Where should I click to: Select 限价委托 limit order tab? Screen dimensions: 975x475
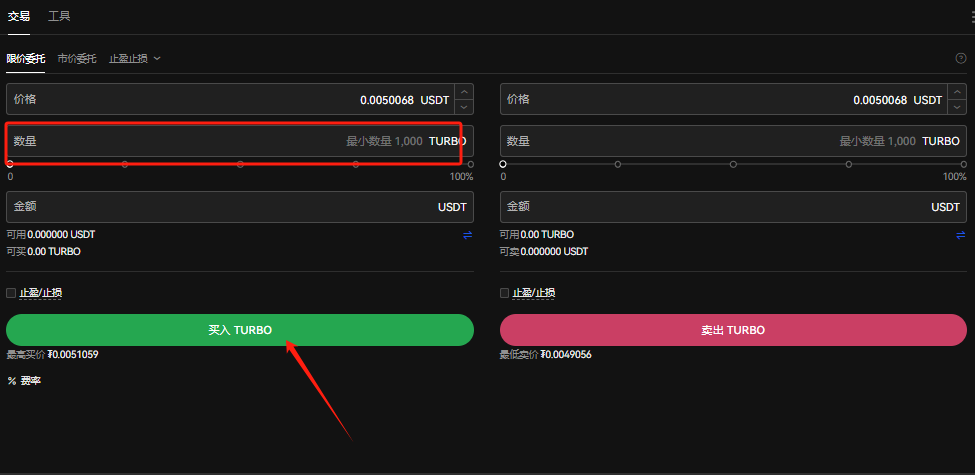(25, 59)
